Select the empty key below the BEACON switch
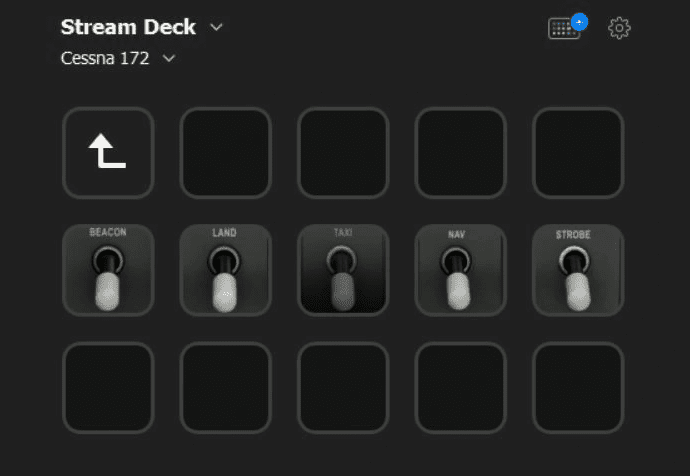The width and height of the screenshot is (690, 476). [108, 388]
